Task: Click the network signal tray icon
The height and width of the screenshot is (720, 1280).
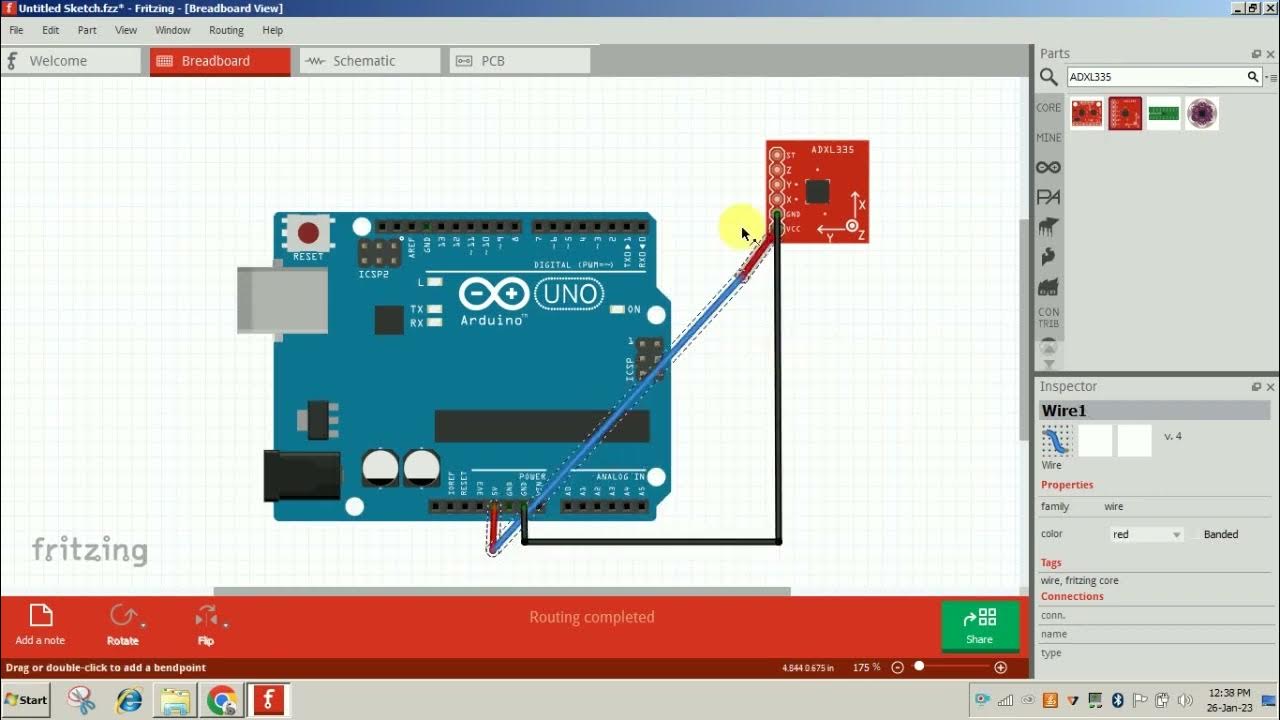Action: 1006,700
